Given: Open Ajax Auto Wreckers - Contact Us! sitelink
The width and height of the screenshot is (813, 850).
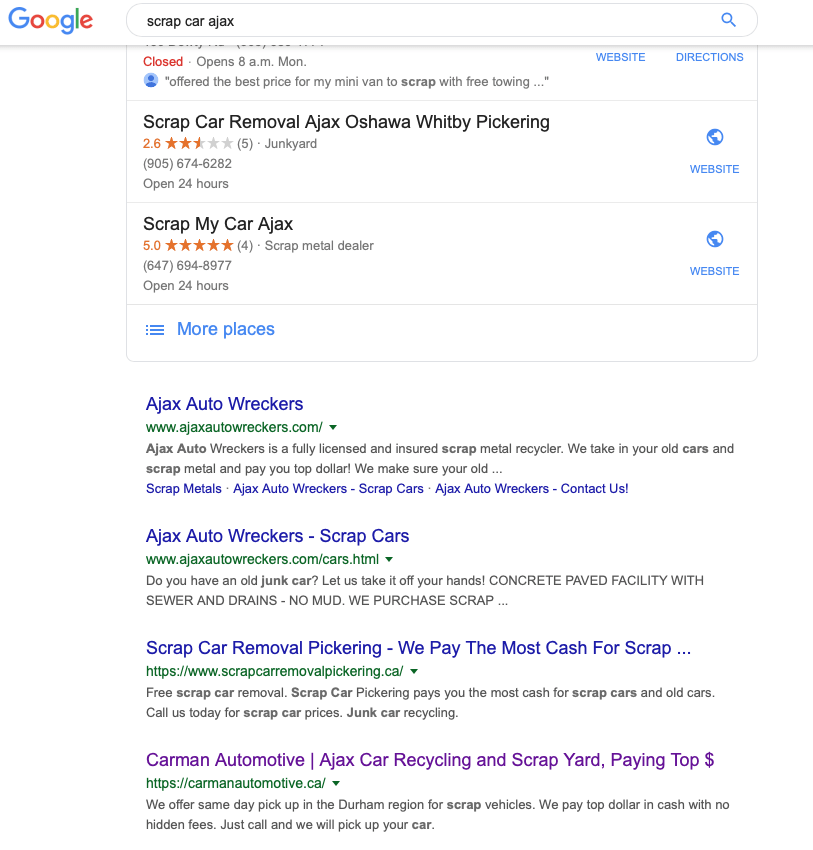Looking at the screenshot, I should coord(532,489).
